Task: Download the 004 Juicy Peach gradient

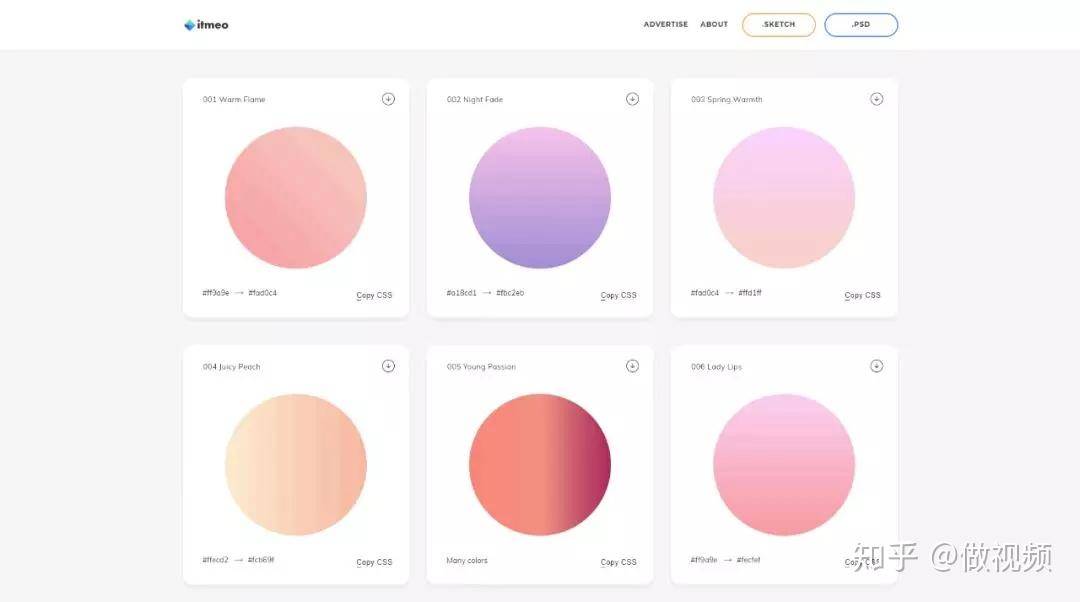Action: coord(388,366)
